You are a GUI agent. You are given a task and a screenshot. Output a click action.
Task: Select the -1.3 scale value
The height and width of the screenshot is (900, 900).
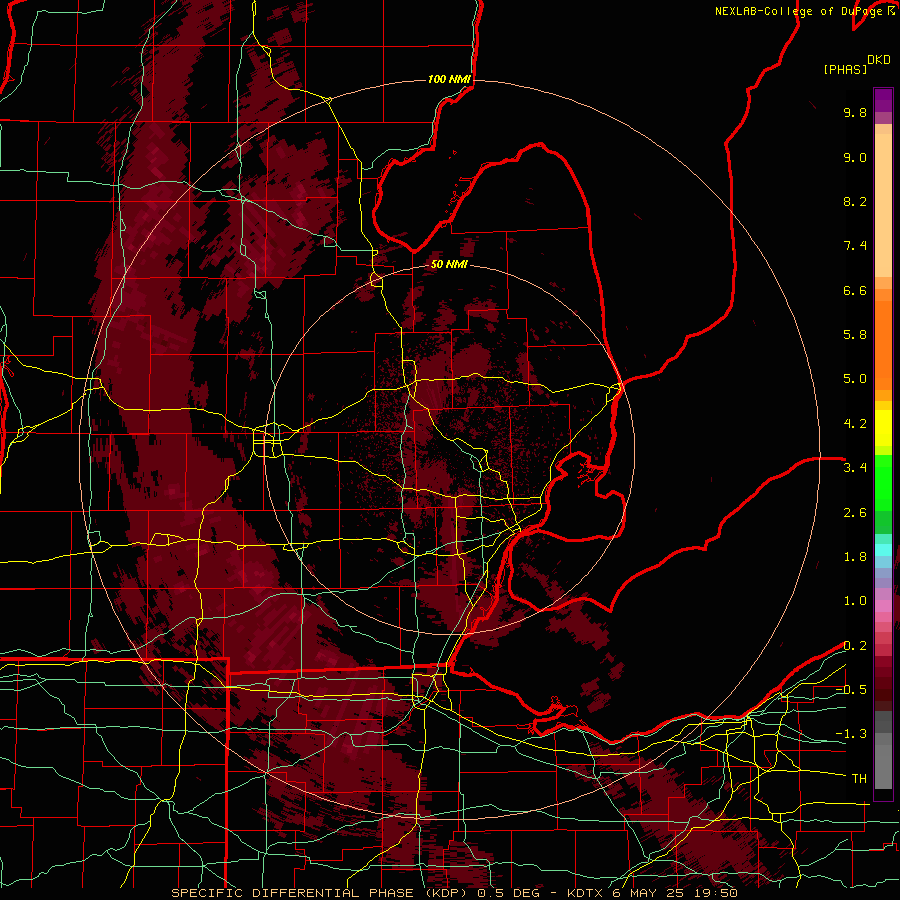[x=851, y=734]
